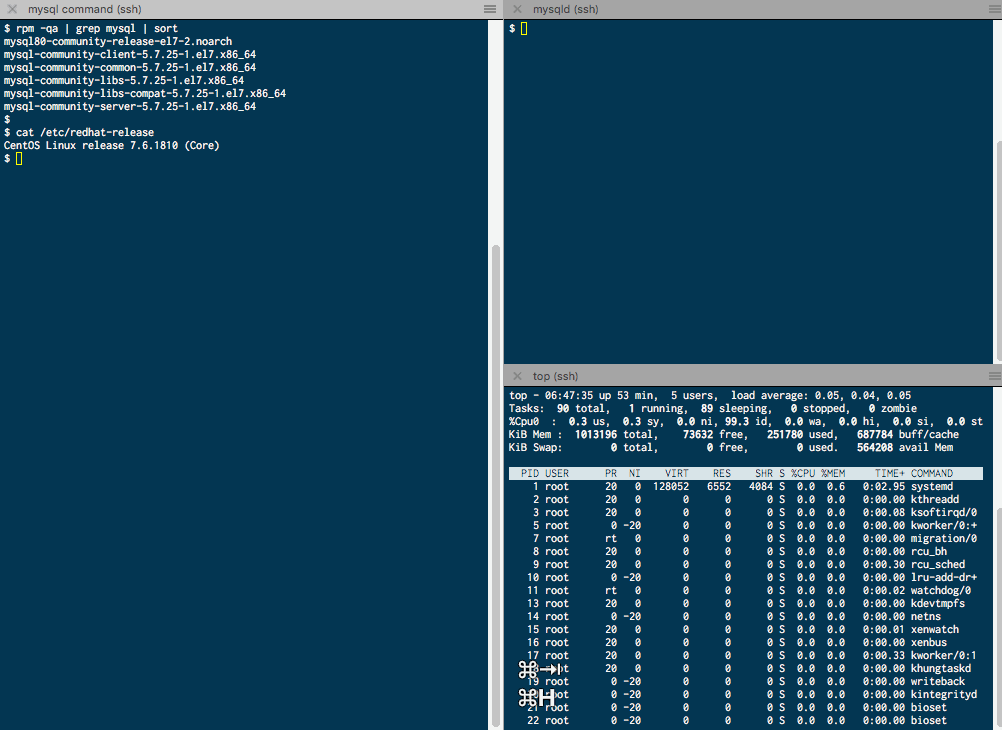Viewport: 1002px width, 730px height.
Task: Click 'CentOS Linux release 7.6.1810 (Core)' output
Action: [x=112, y=145]
